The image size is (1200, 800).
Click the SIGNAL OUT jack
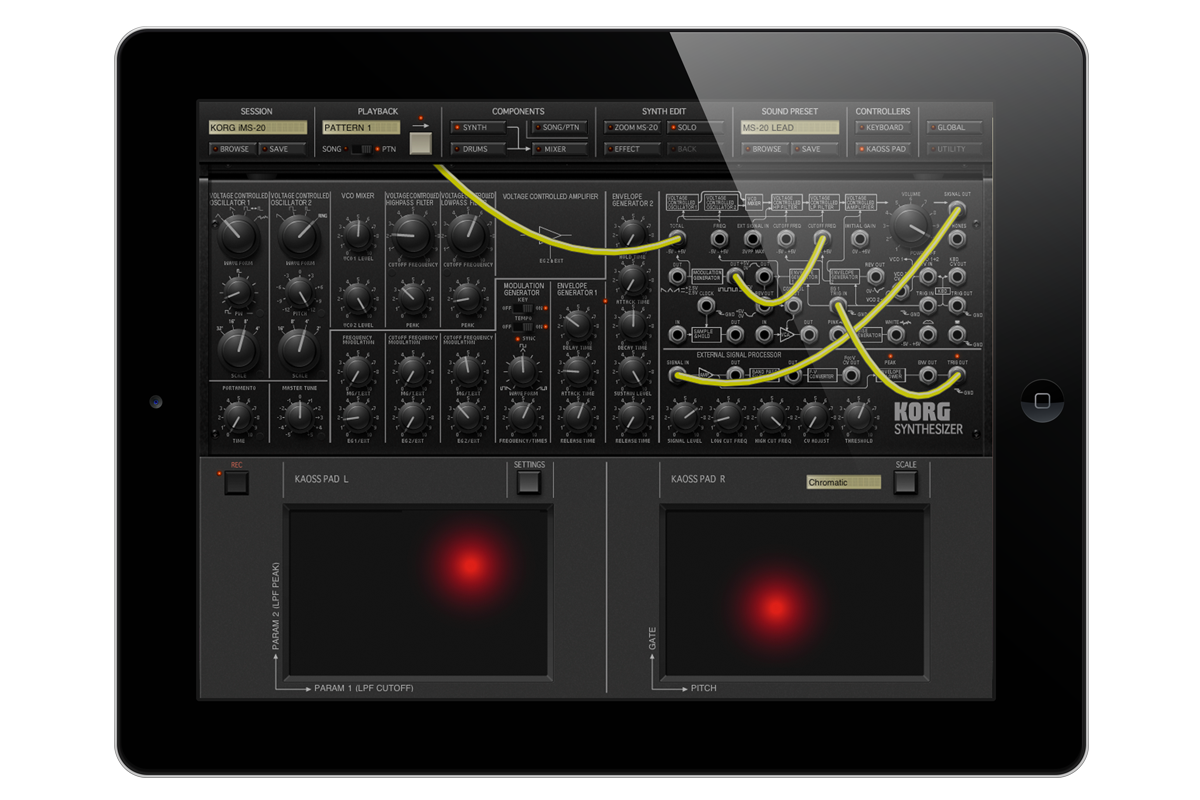957,209
